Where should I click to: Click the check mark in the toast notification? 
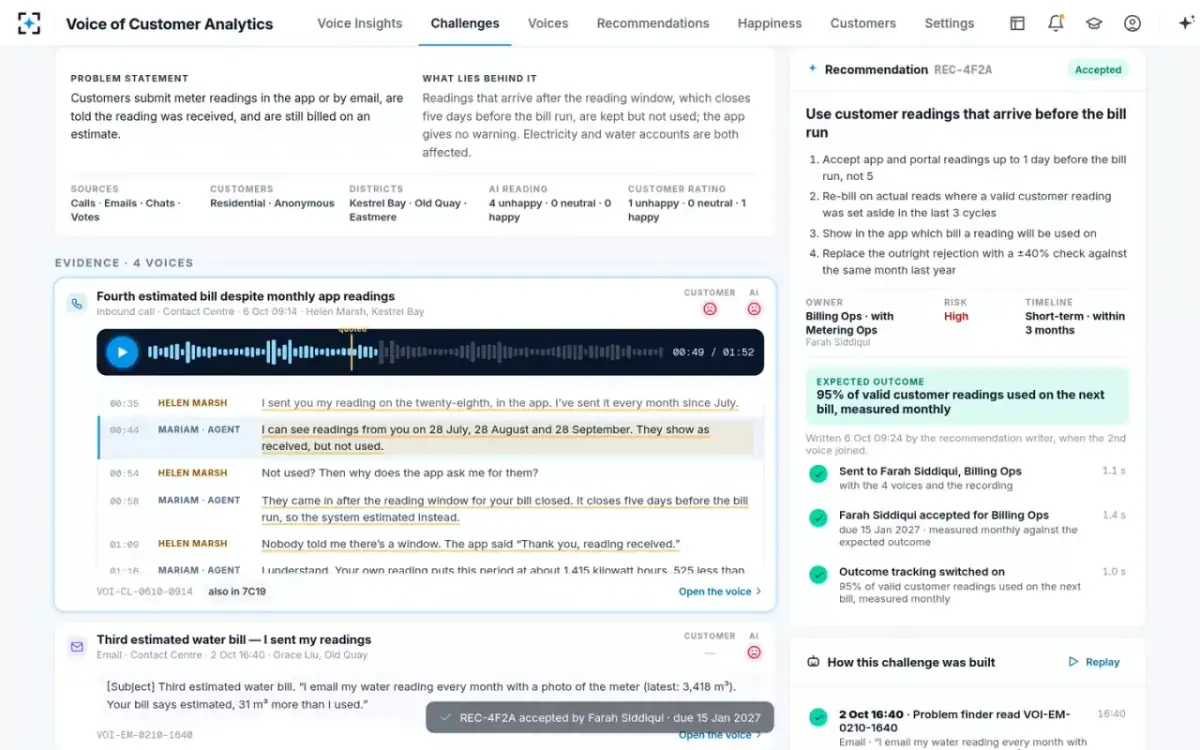coord(445,717)
